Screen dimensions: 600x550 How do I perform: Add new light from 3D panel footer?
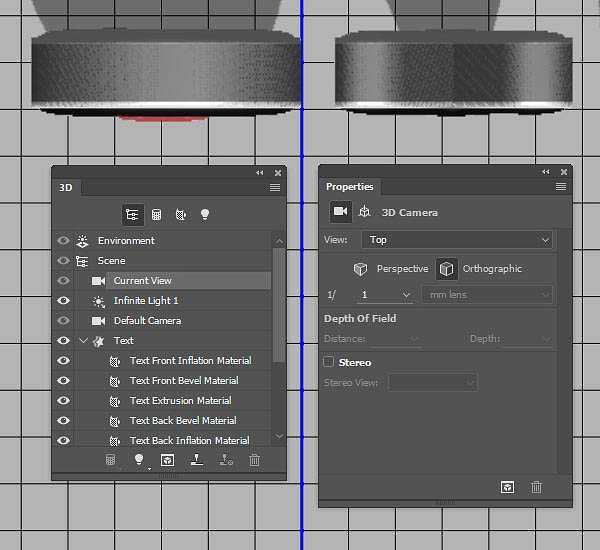coord(139,460)
